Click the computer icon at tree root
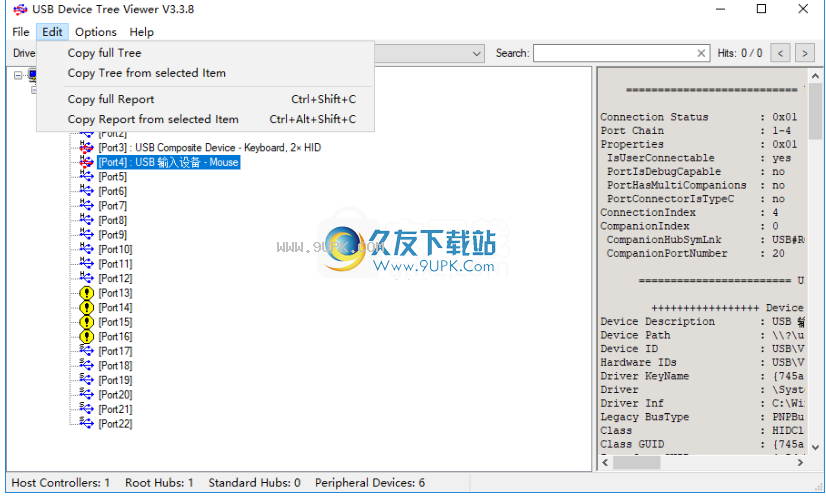This screenshot has width=826, height=499. [32, 75]
